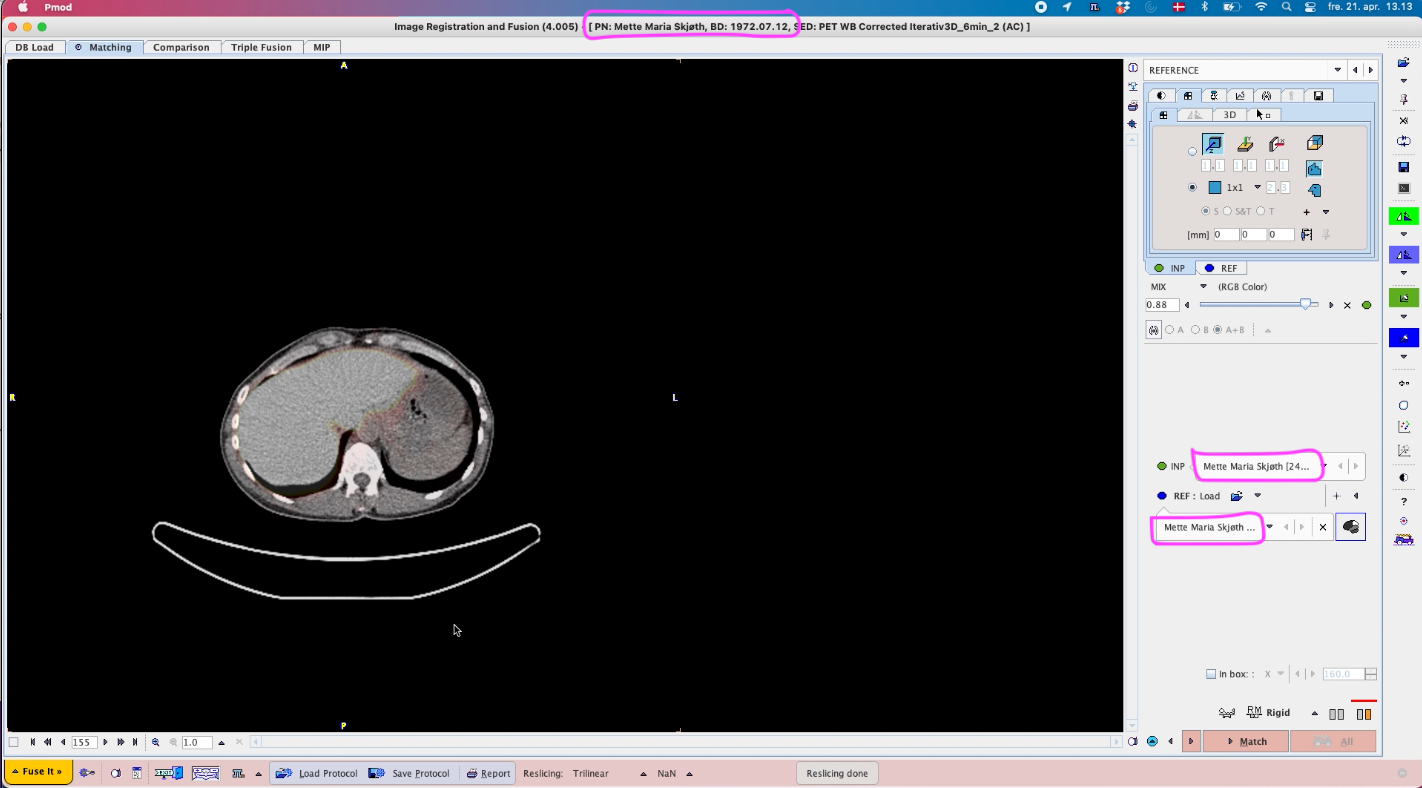The height and width of the screenshot is (788, 1422).
Task: Click the head profile orientation icon
Action: click(1314, 190)
